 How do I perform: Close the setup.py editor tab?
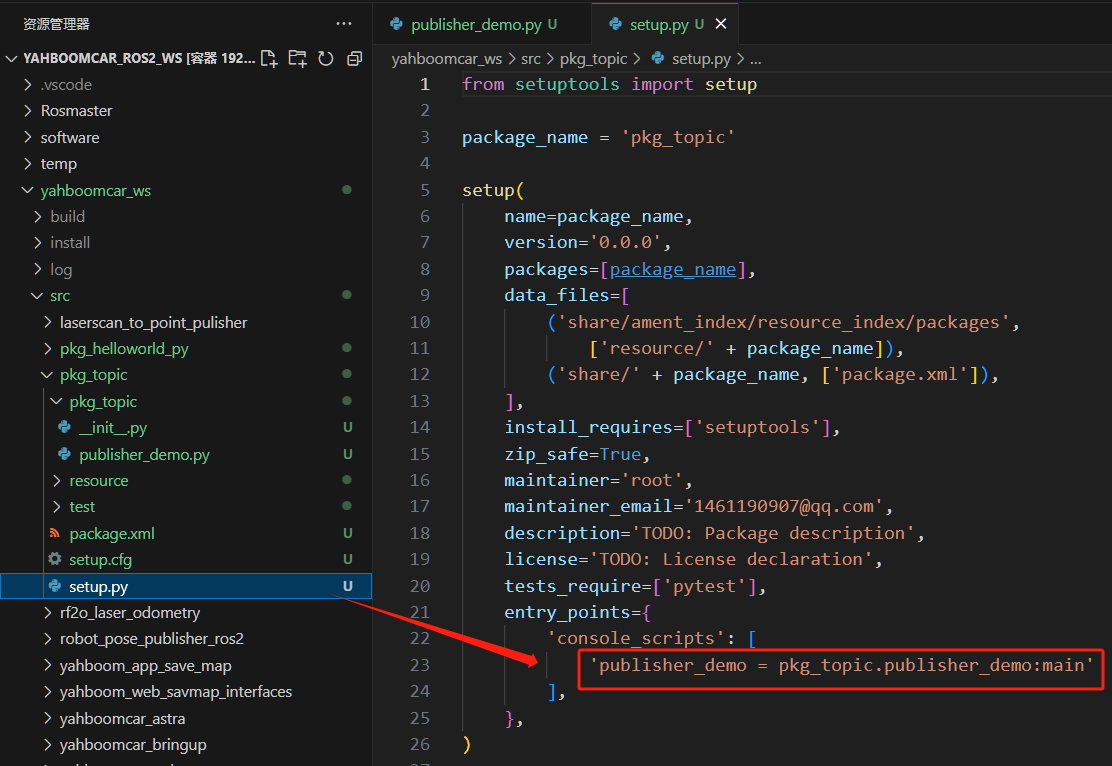point(721,24)
